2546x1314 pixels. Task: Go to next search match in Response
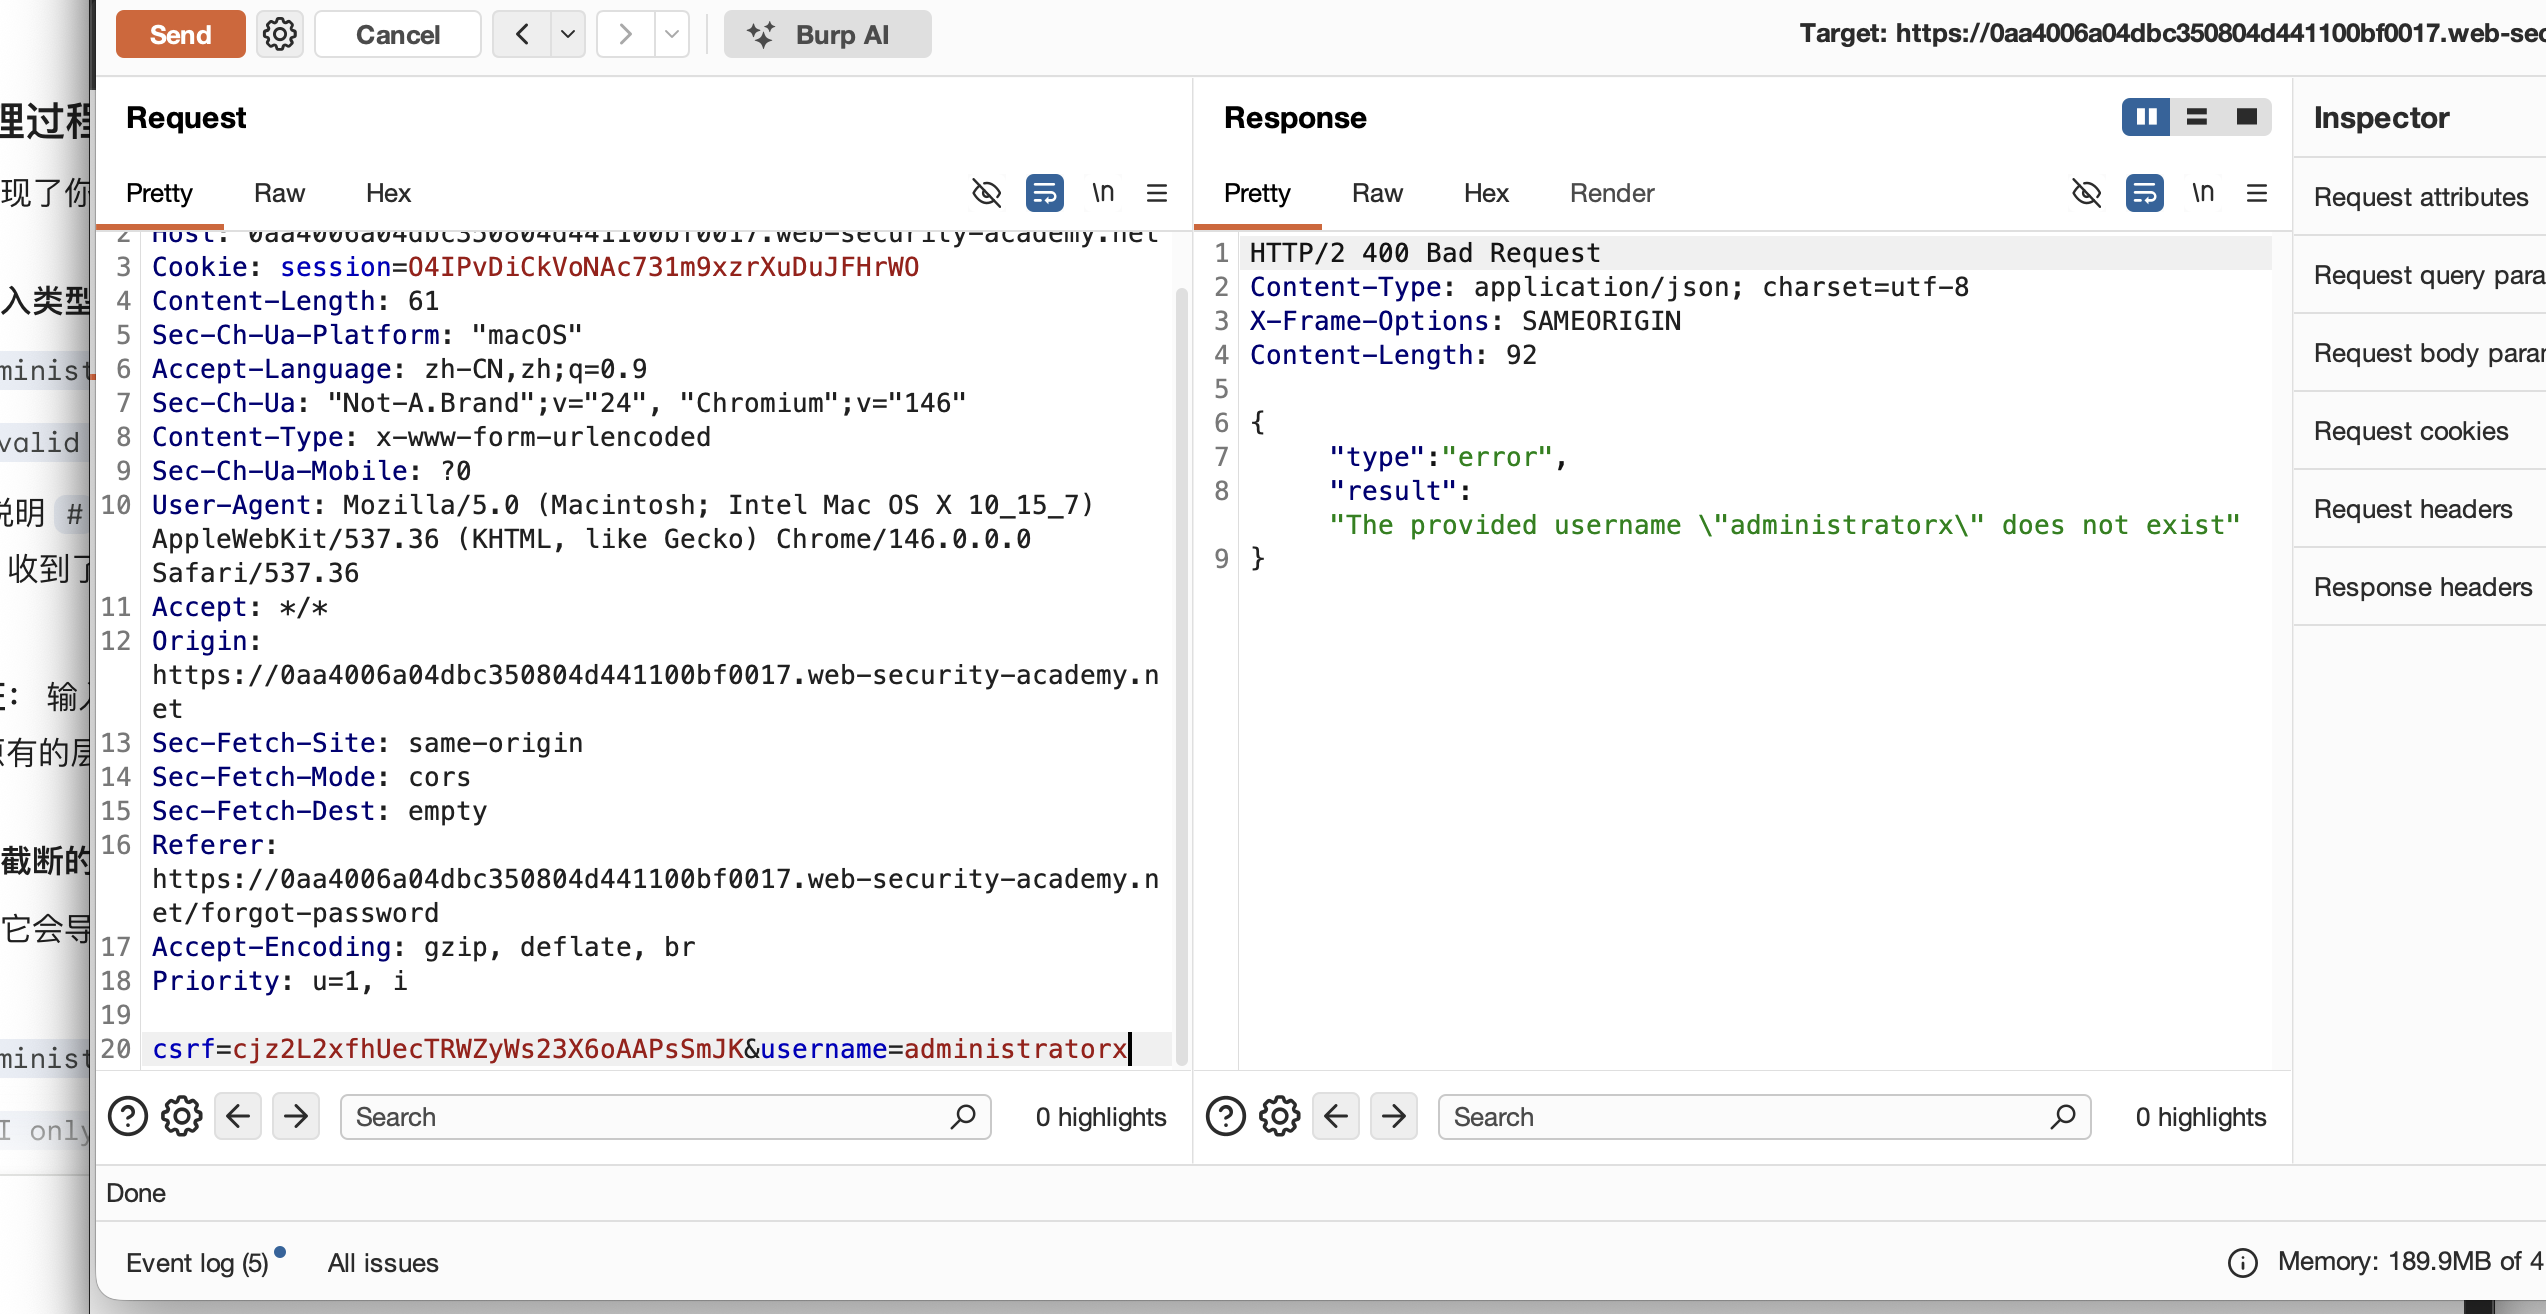click(1394, 1116)
